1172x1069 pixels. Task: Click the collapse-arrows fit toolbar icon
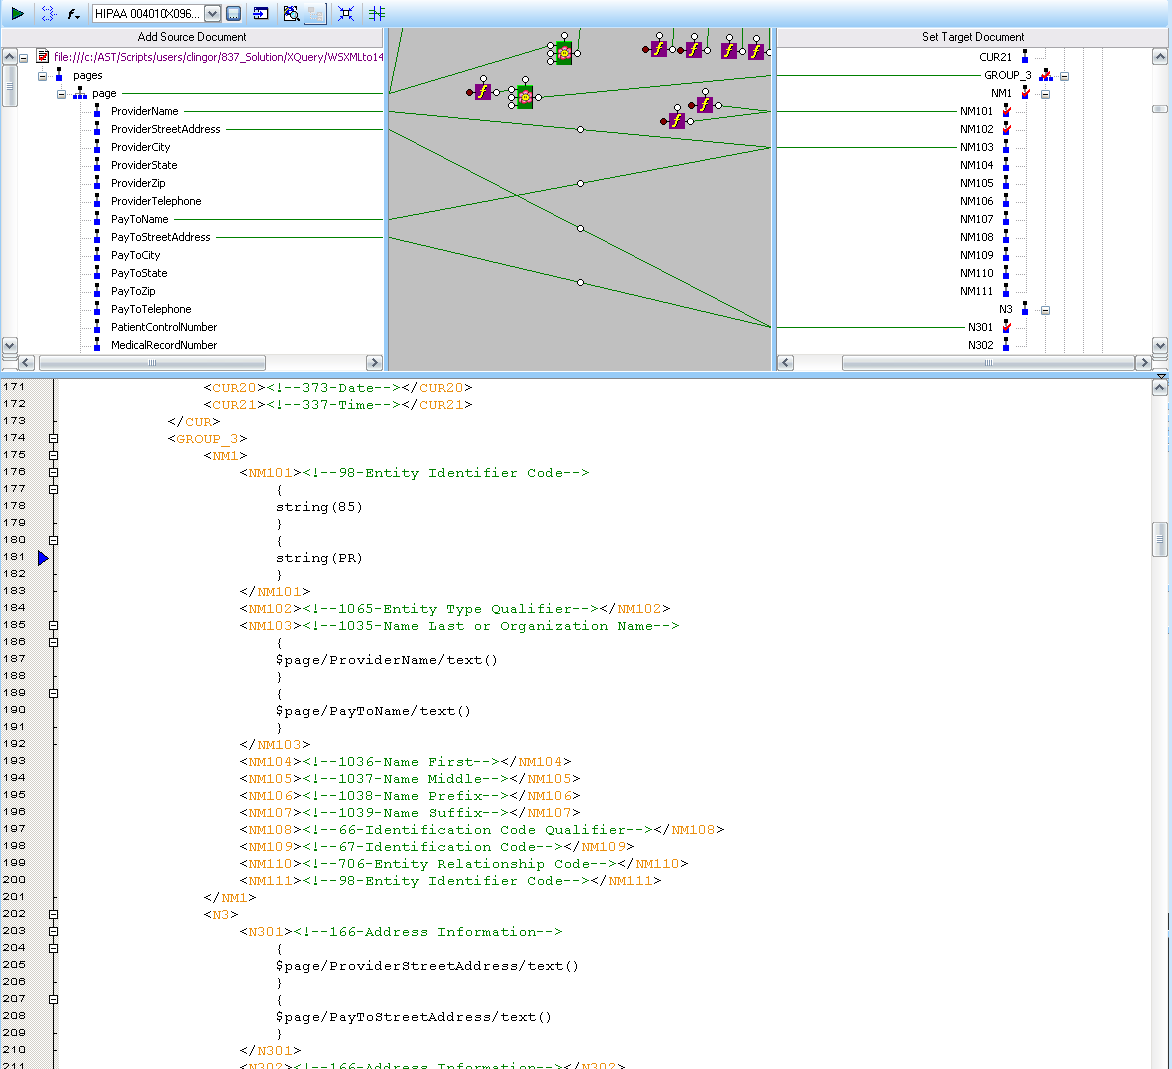346,13
